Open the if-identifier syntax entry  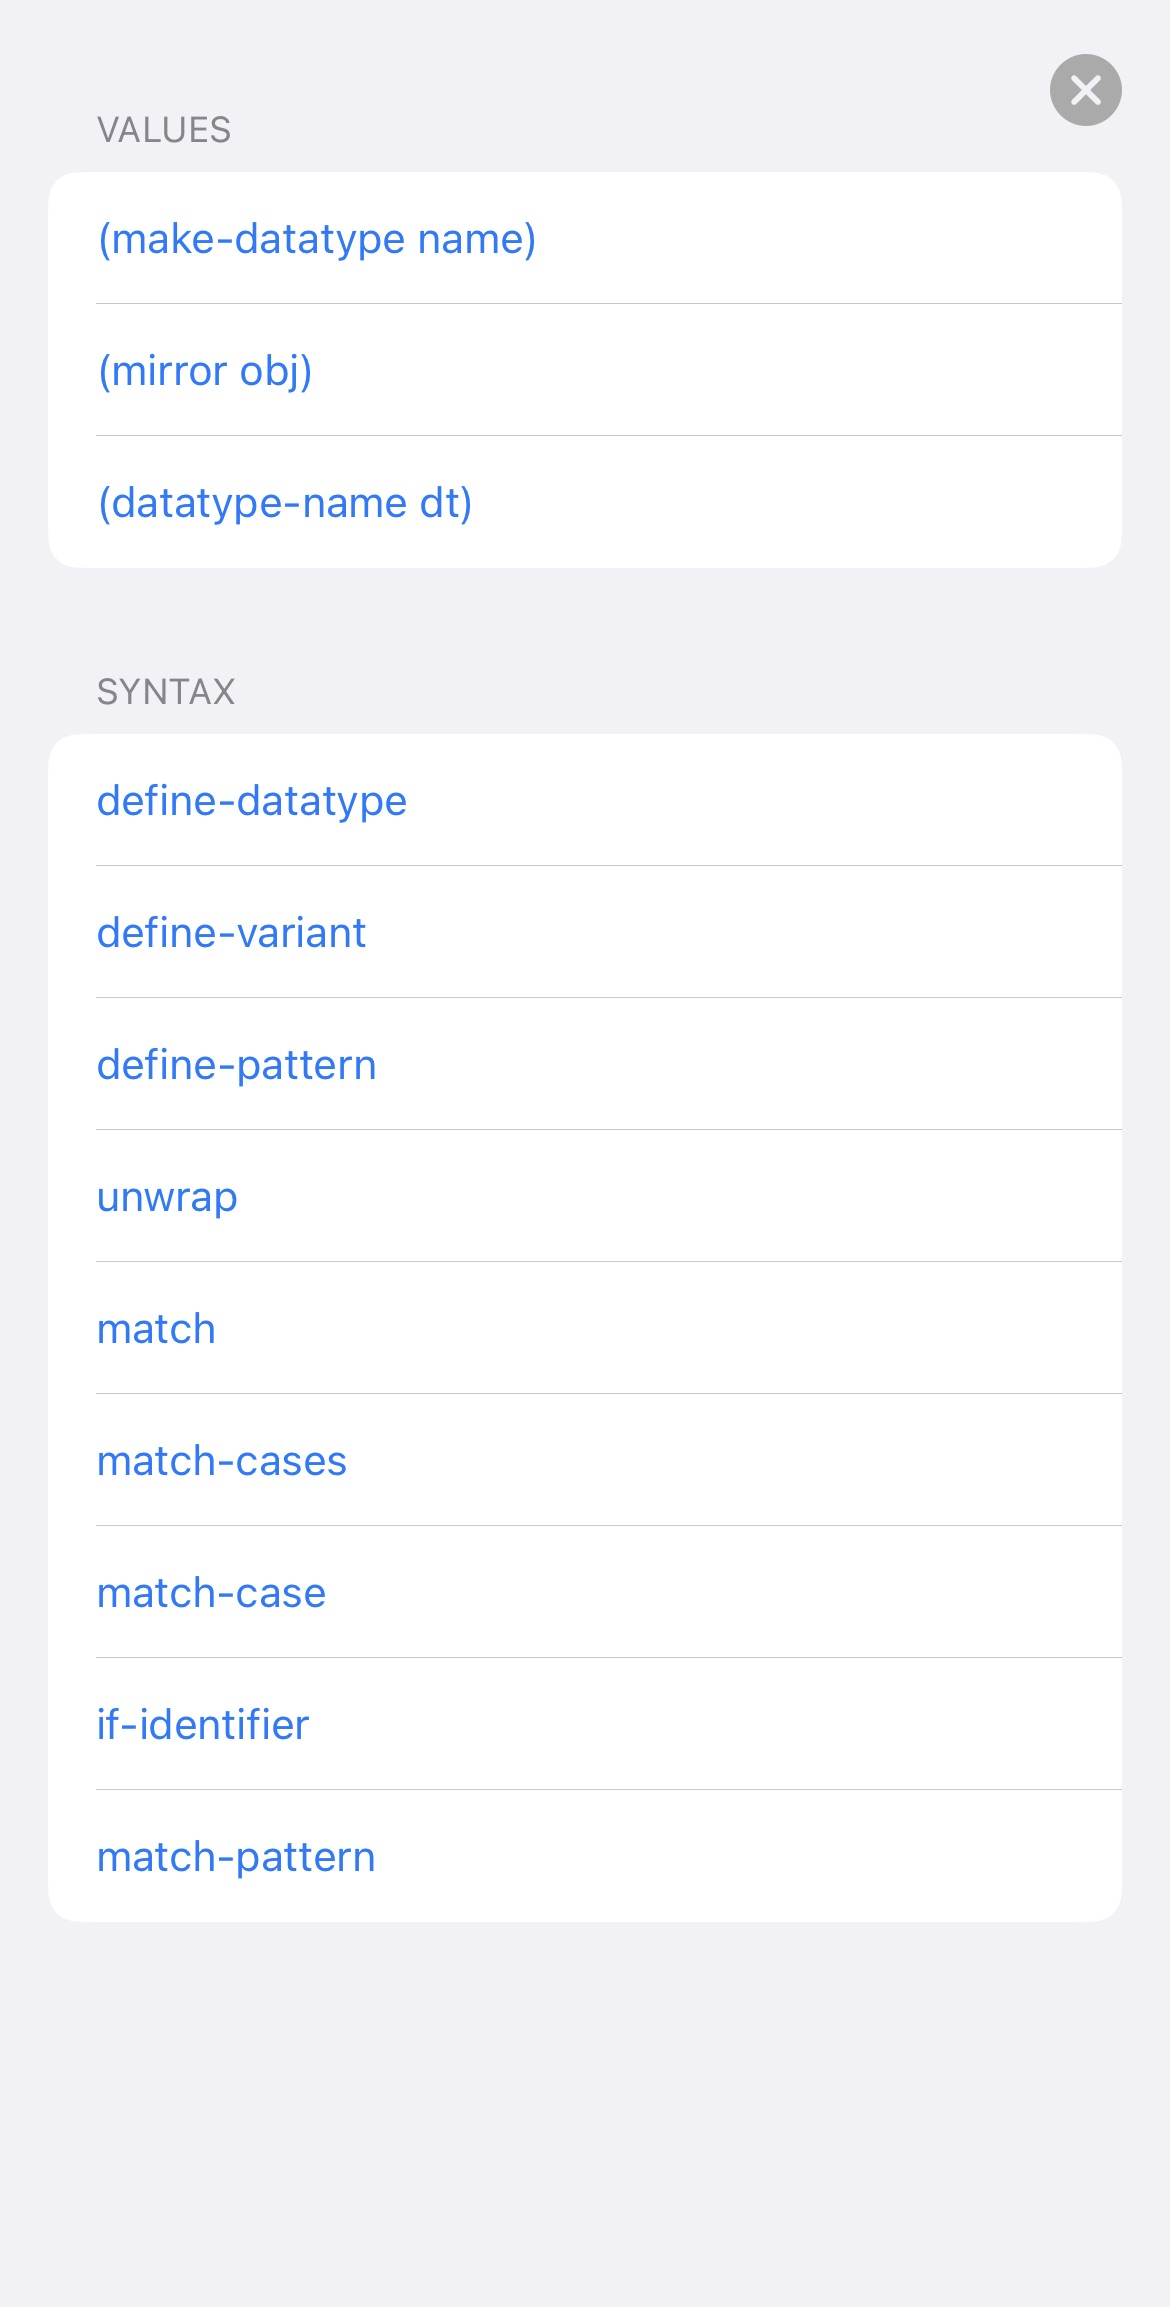pyautogui.click(x=585, y=1724)
